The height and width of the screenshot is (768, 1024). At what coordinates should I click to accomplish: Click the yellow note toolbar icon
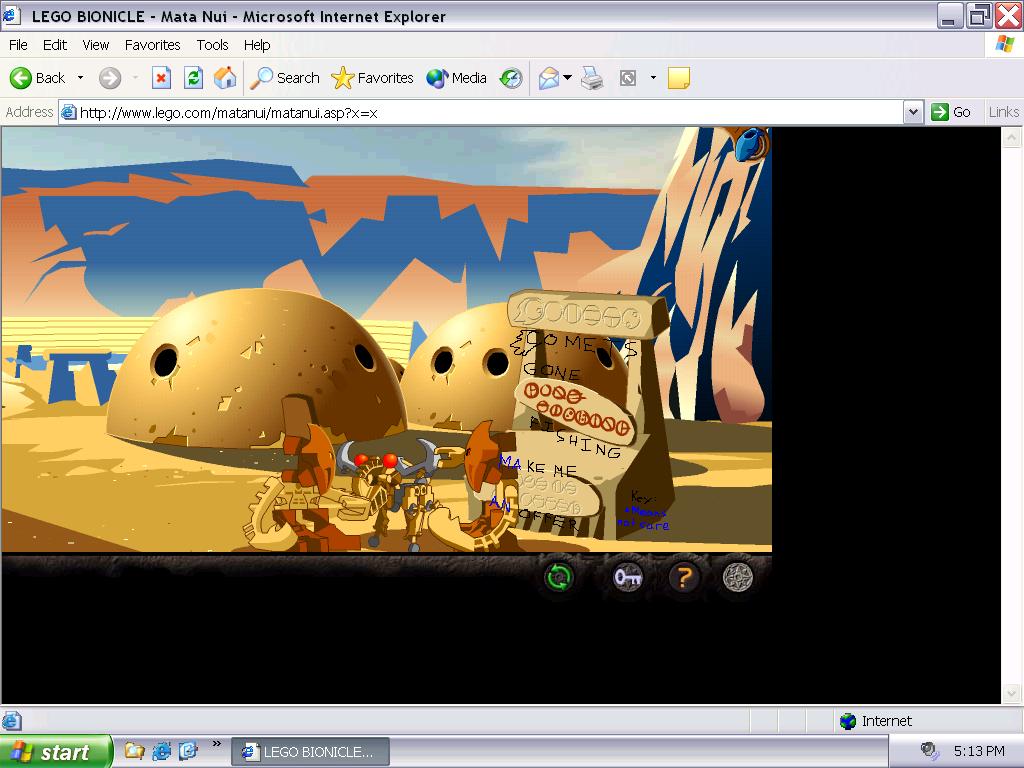pos(679,78)
